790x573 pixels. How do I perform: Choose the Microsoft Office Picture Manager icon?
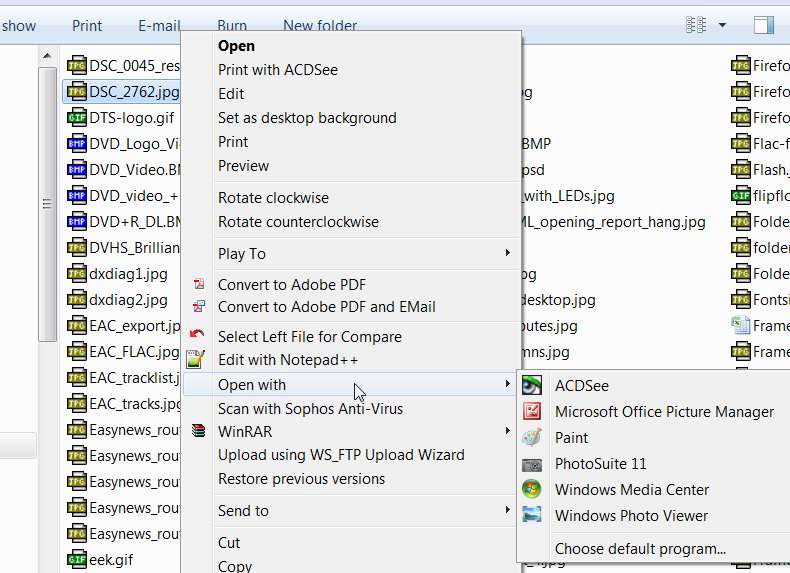(x=532, y=411)
